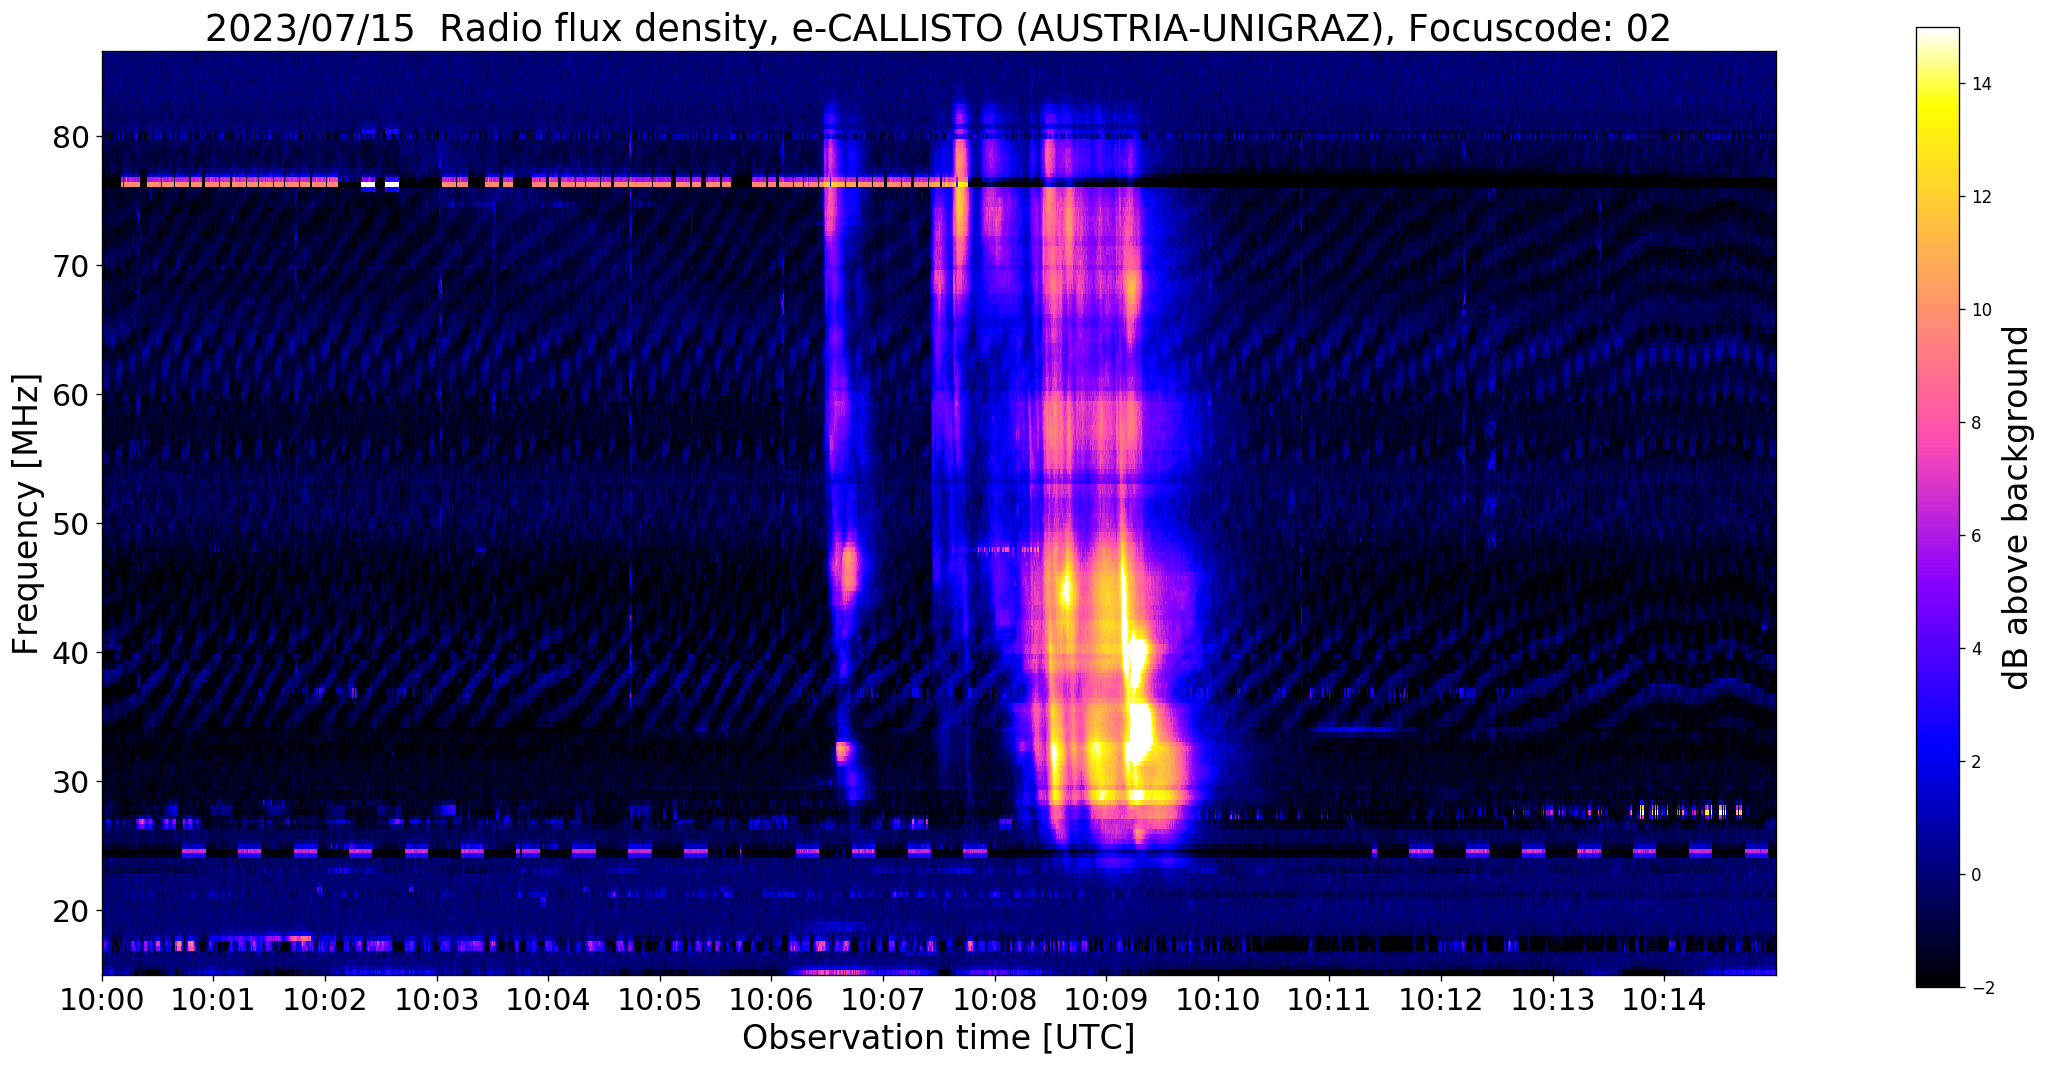This screenshot has height=1067, width=2047.
Task: Click the 50 tick on the frequency axis
Action: tap(70, 524)
